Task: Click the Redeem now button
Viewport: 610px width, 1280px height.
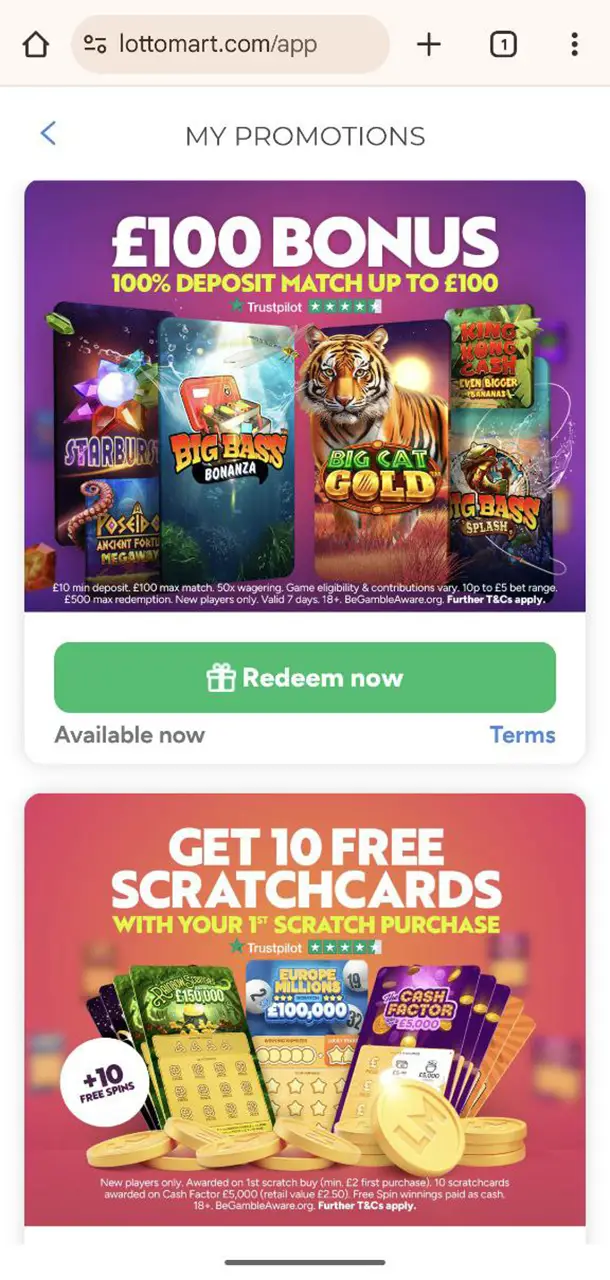Action: 305,677
